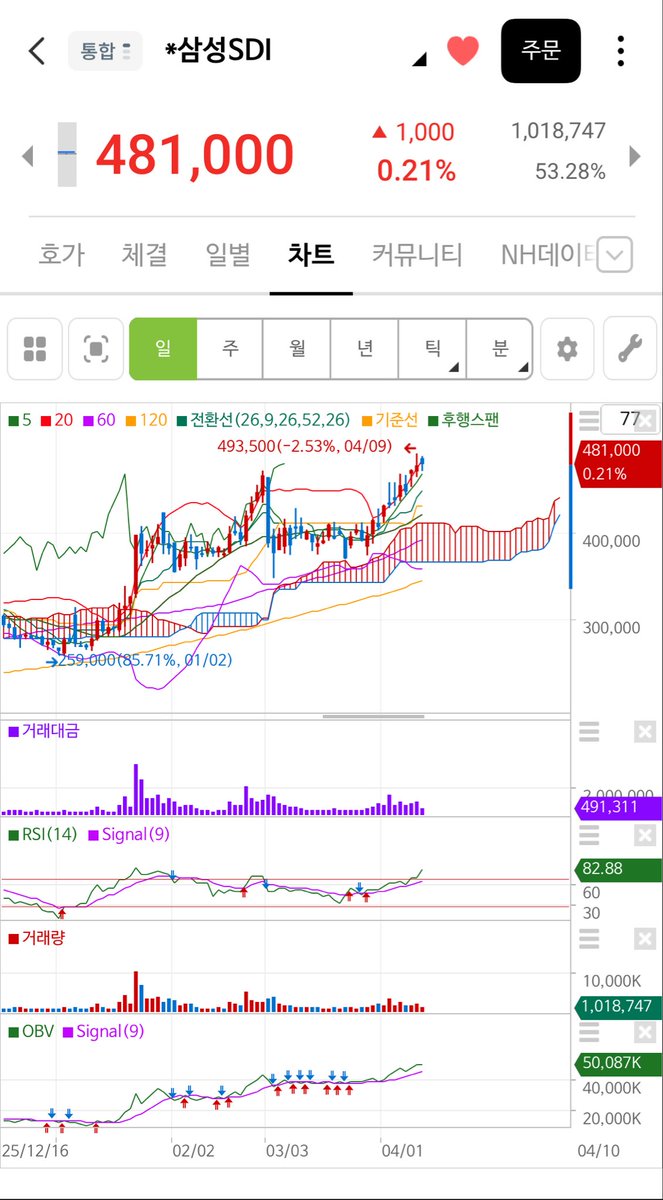Viewport: 663px width, 1200px height.
Task: Open NH데이터 tab
Action: tap(548, 254)
